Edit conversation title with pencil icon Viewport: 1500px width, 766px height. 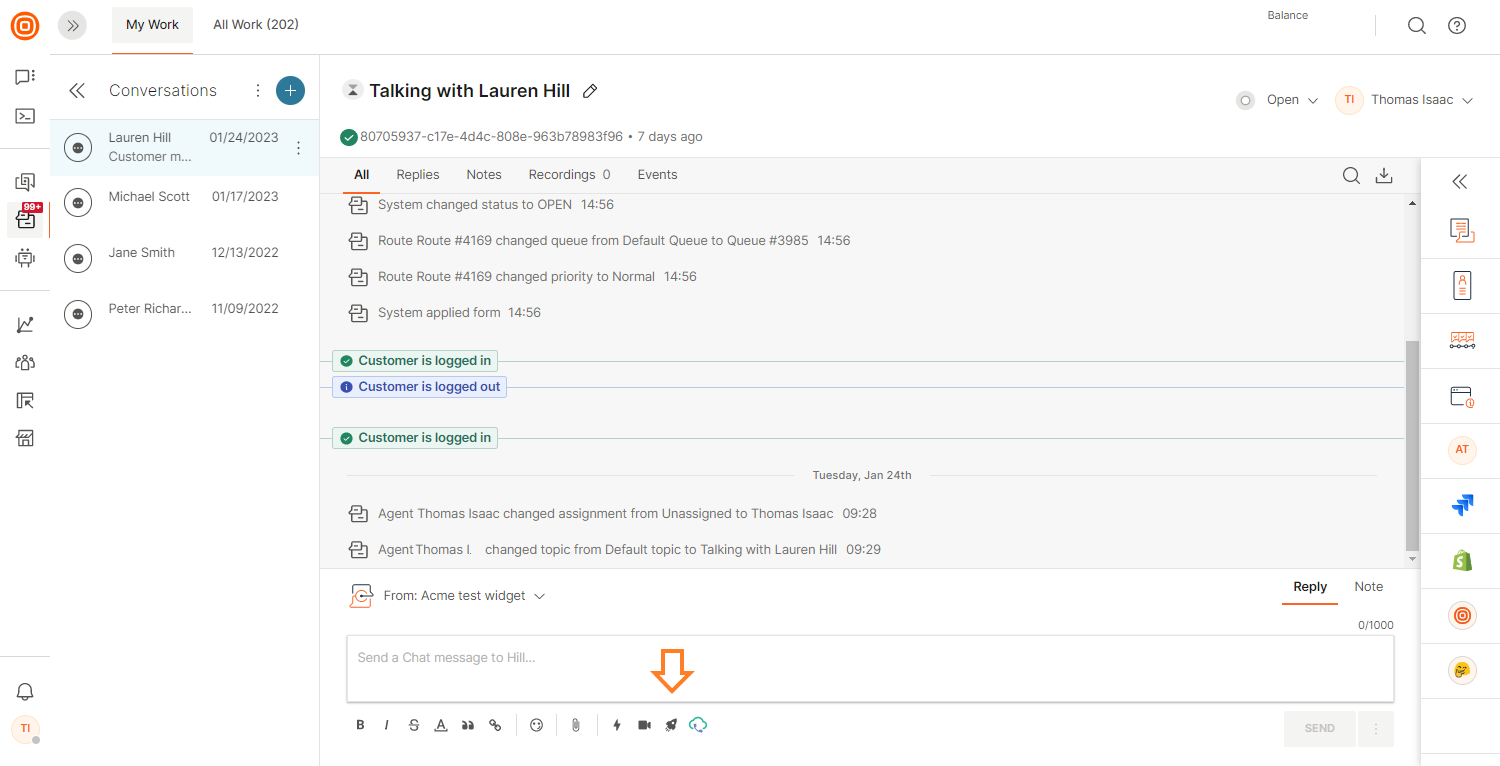click(x=590, y=91)
